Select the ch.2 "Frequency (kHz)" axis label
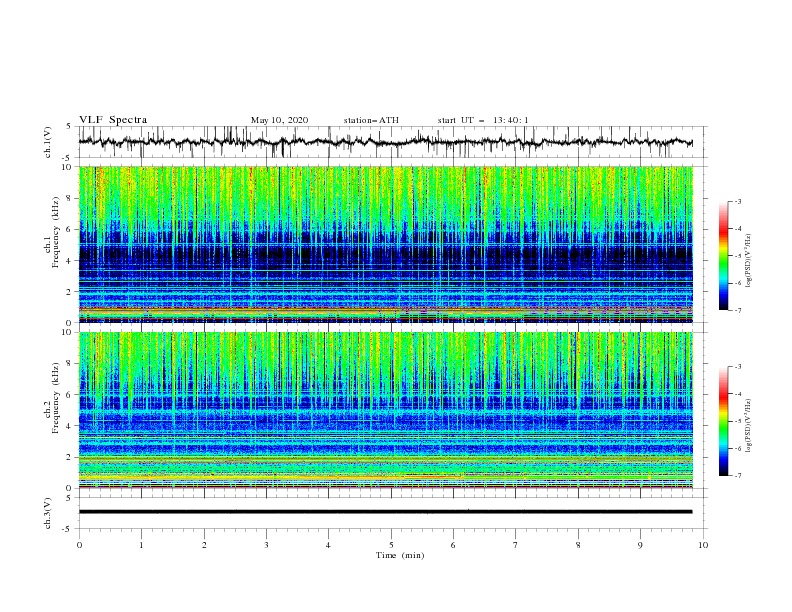792x612 pixels. 56,398
